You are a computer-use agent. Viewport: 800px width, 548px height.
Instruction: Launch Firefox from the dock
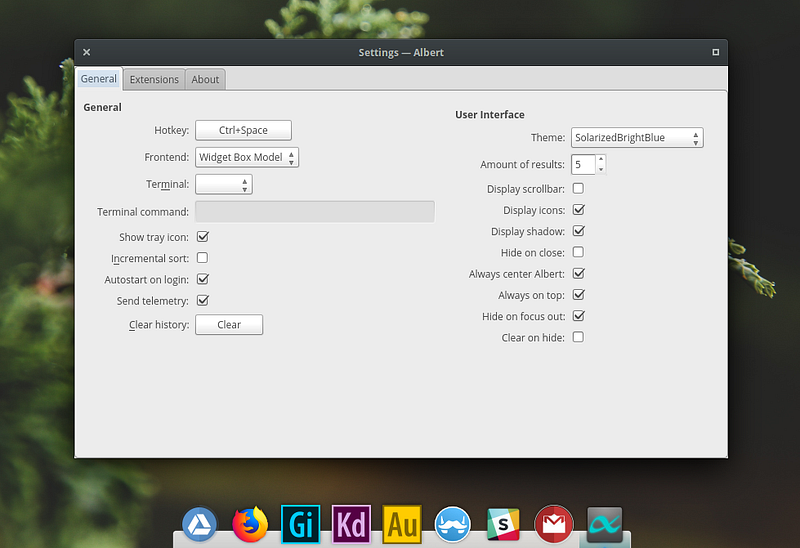pyautogui.click(x=250, y=525)
